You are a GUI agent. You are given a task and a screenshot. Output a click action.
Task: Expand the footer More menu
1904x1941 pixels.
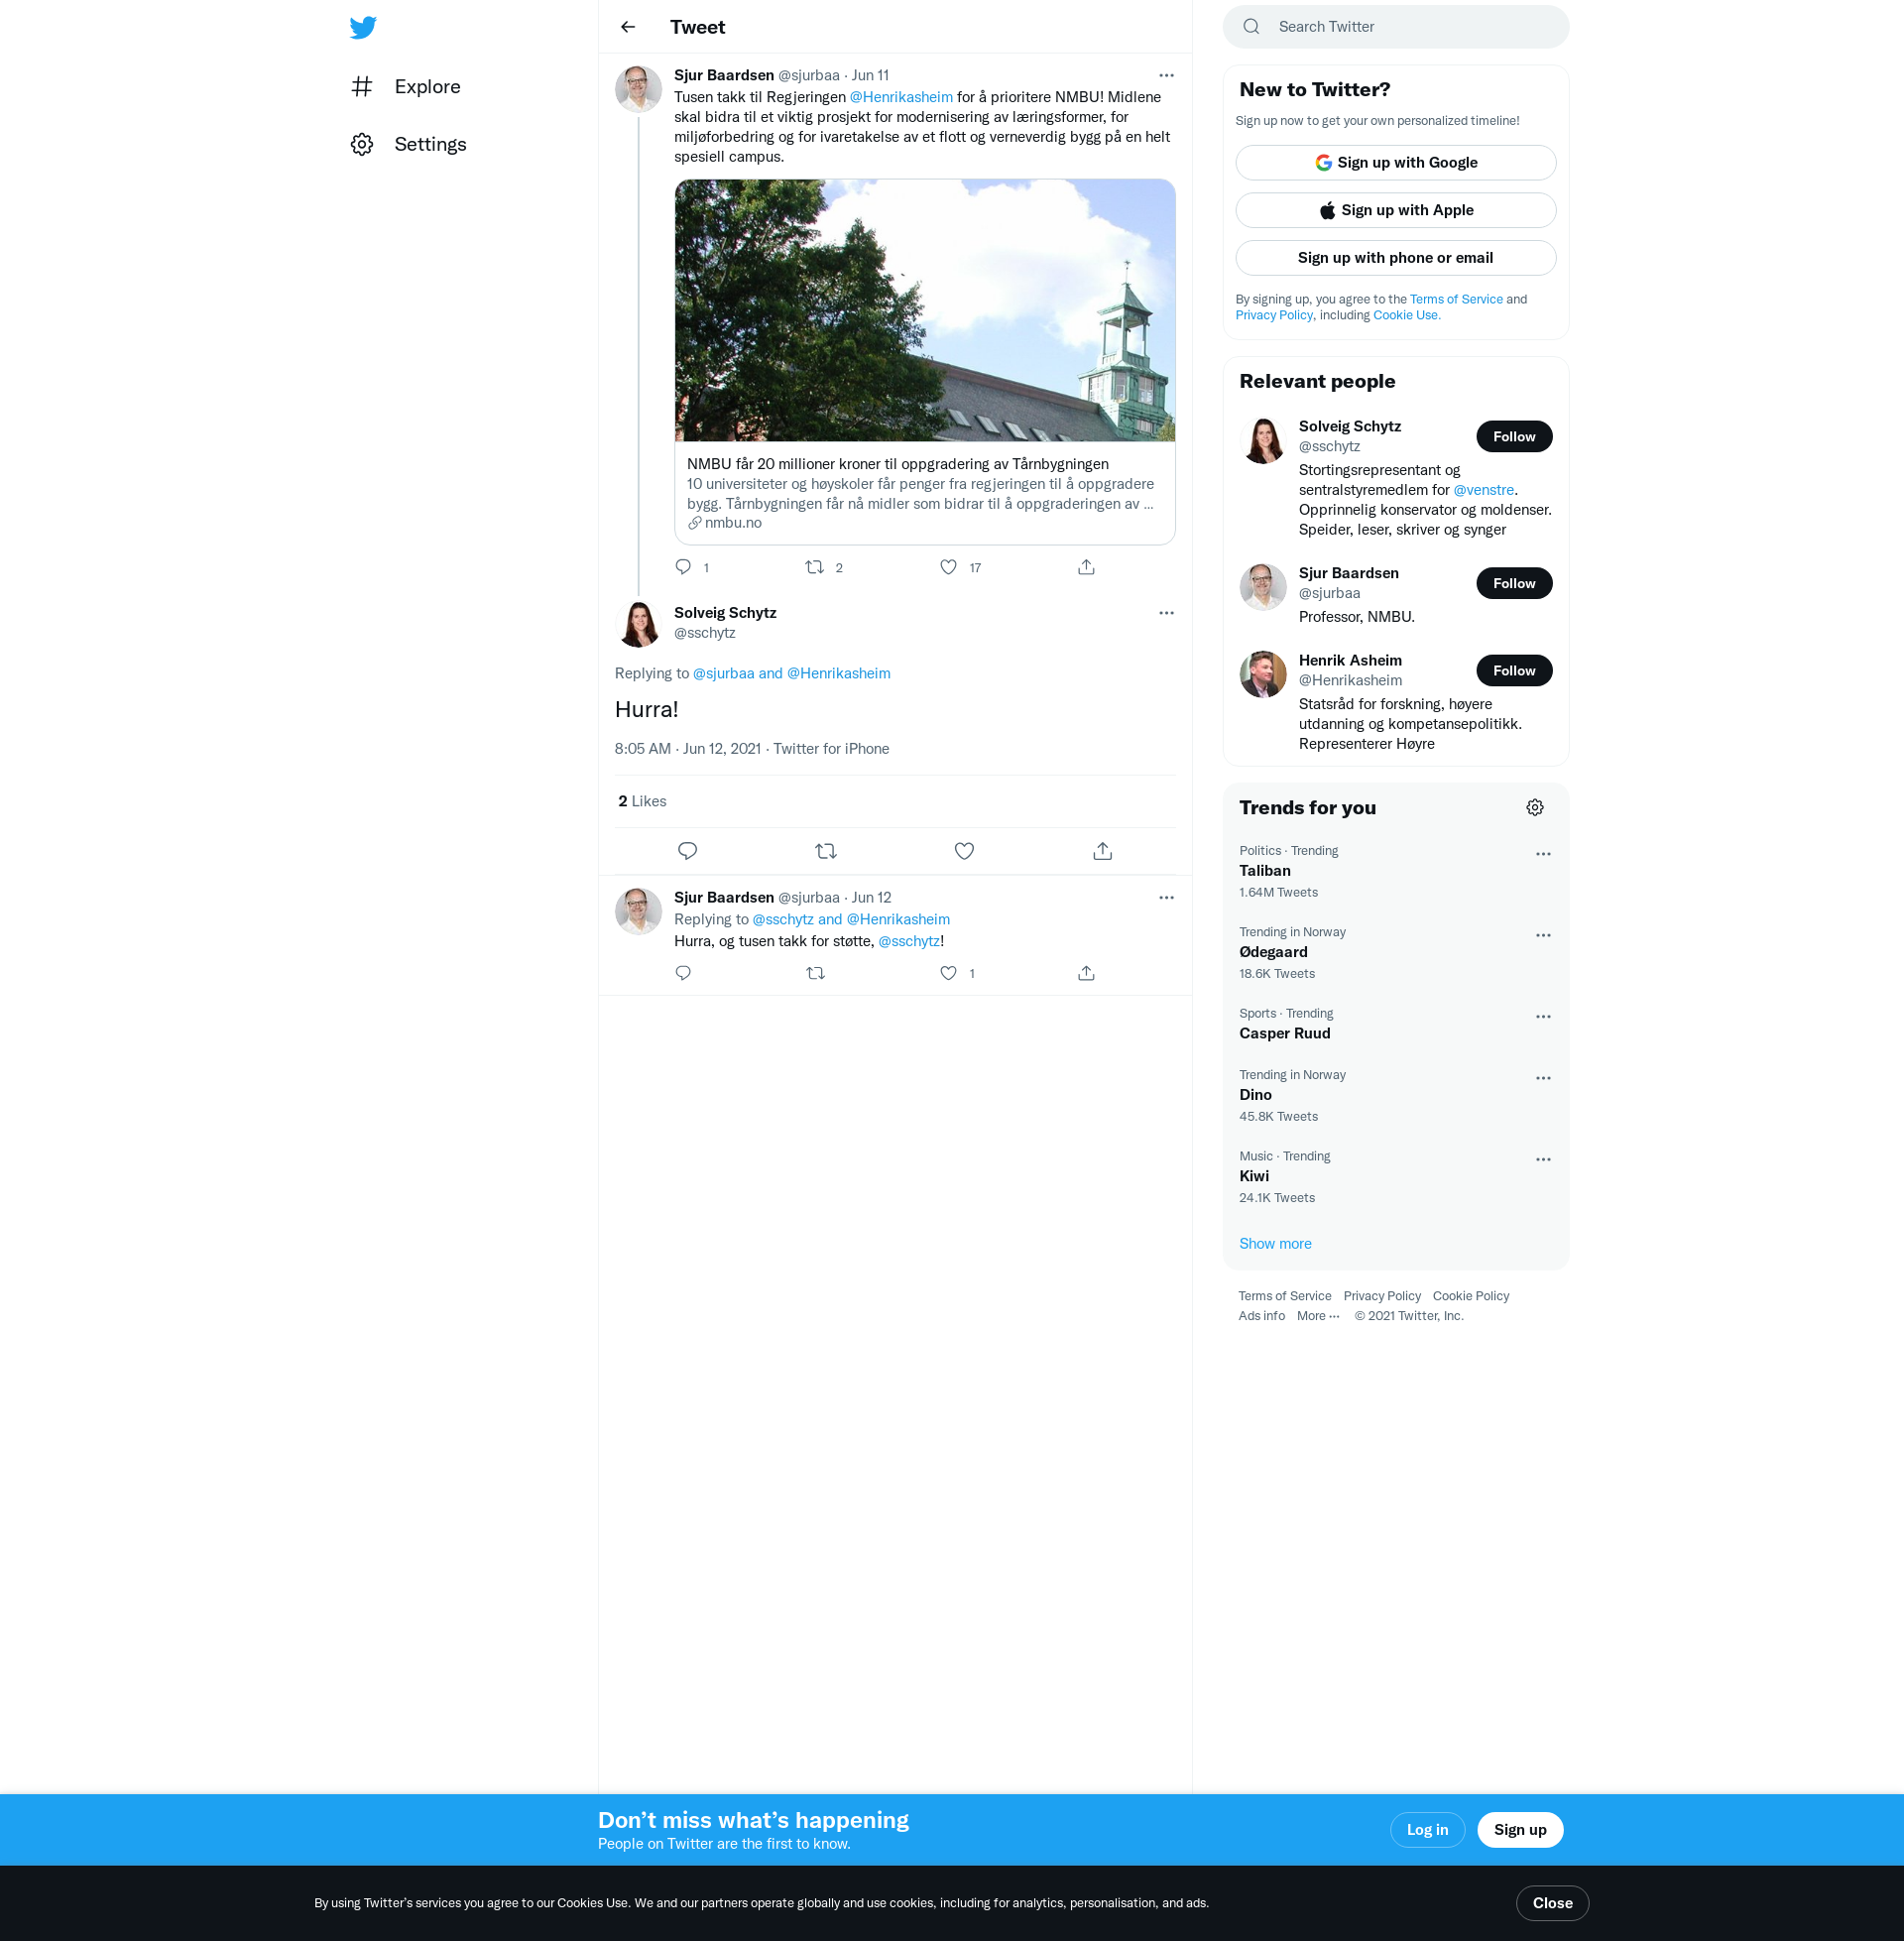pos(1317,1316)
